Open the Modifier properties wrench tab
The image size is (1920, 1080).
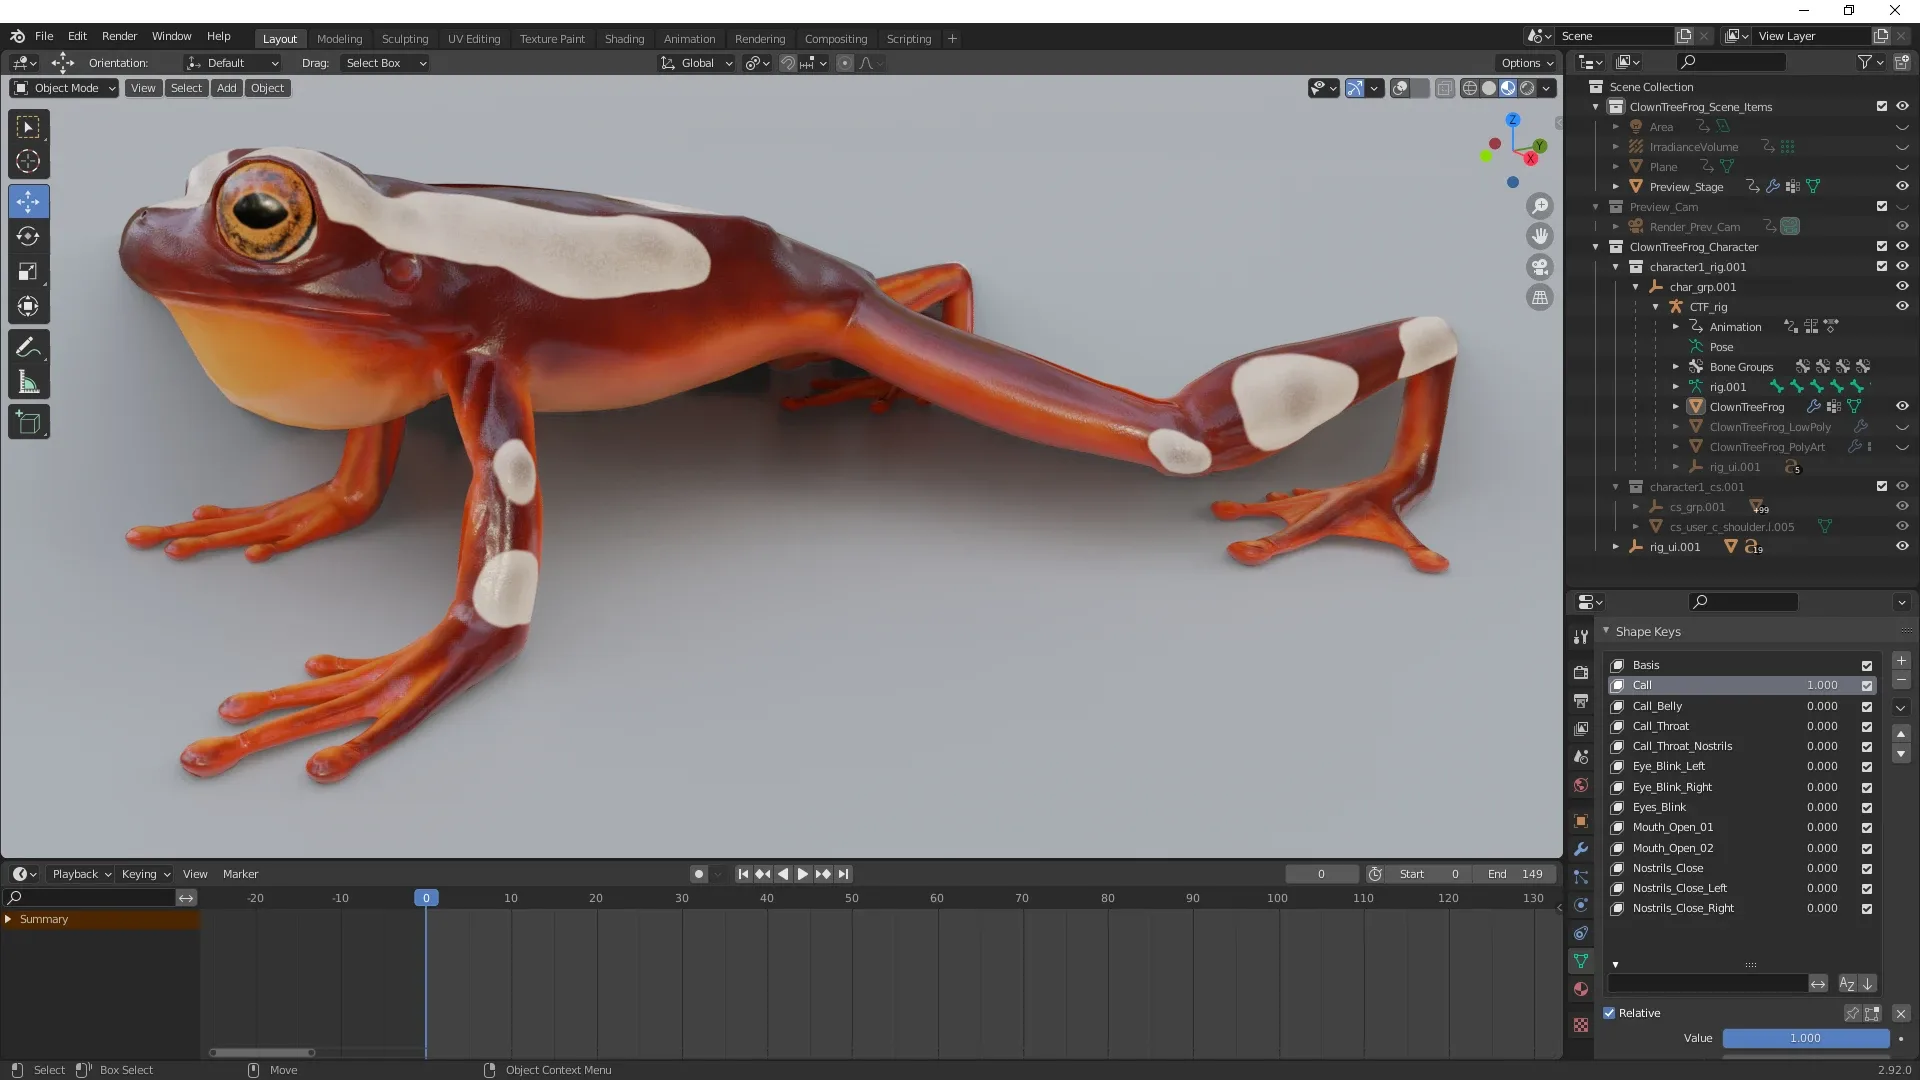1581,849
